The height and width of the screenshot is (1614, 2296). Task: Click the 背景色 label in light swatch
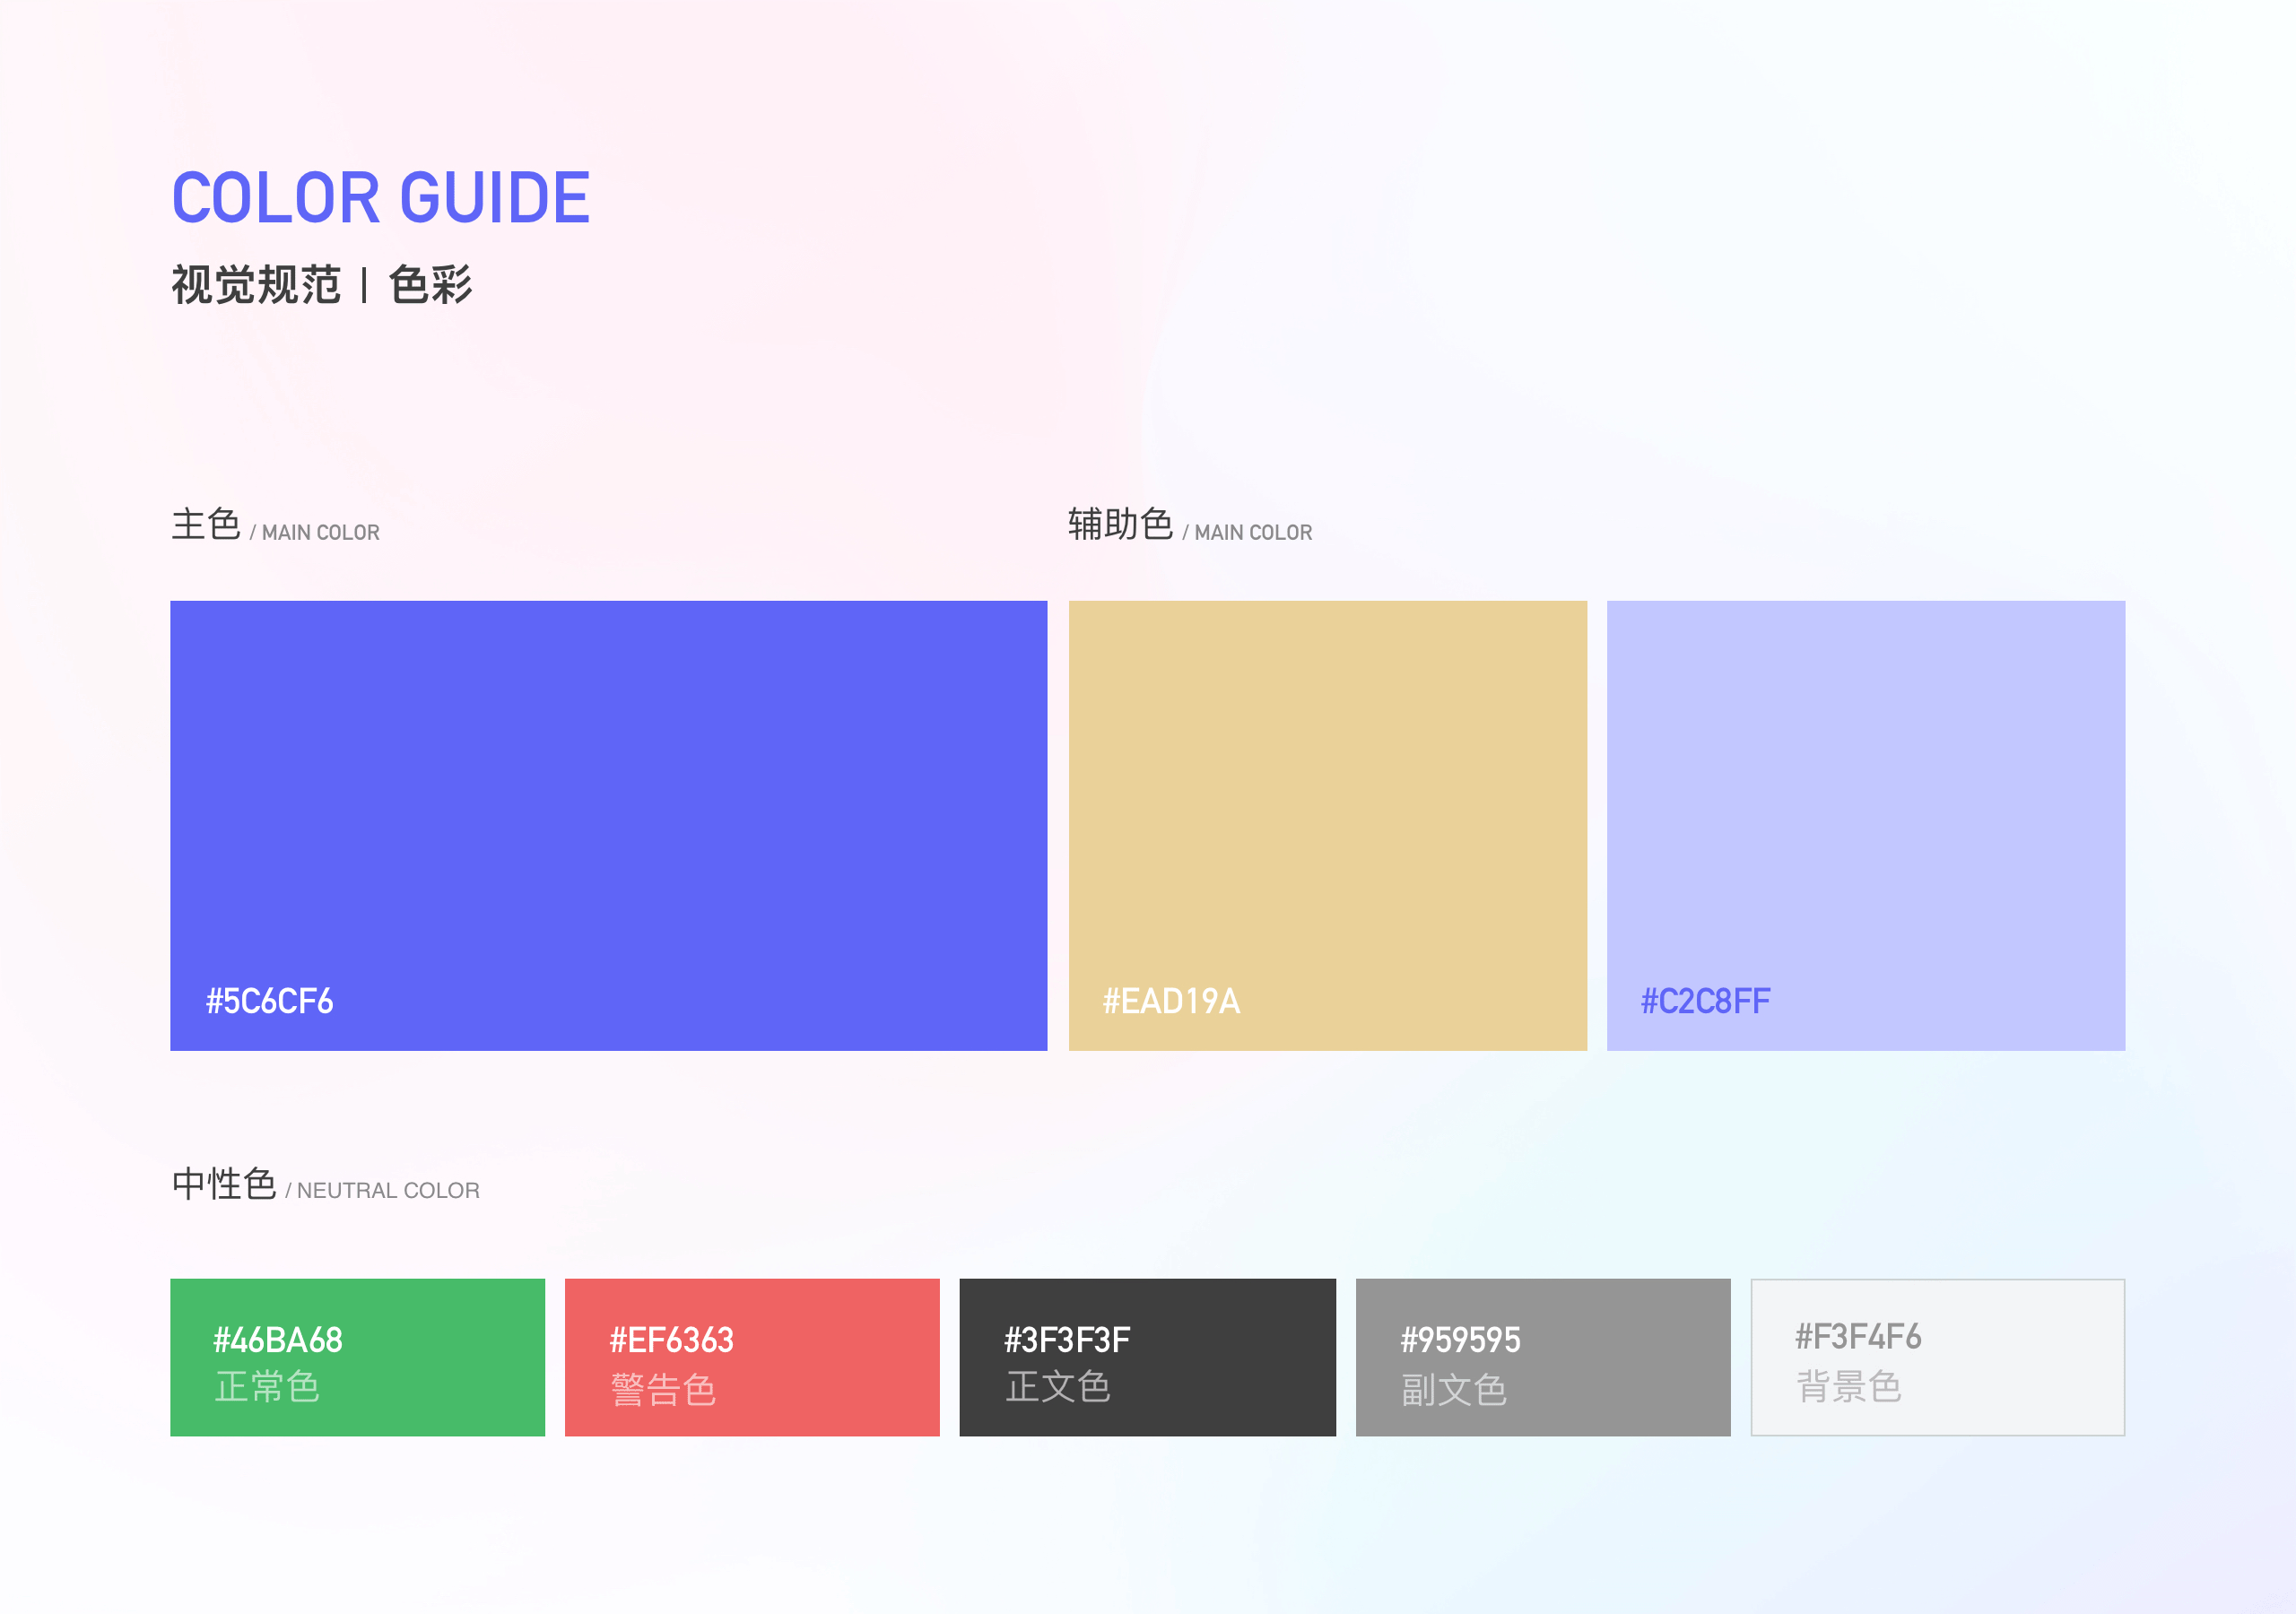tap(1848, 1387)
